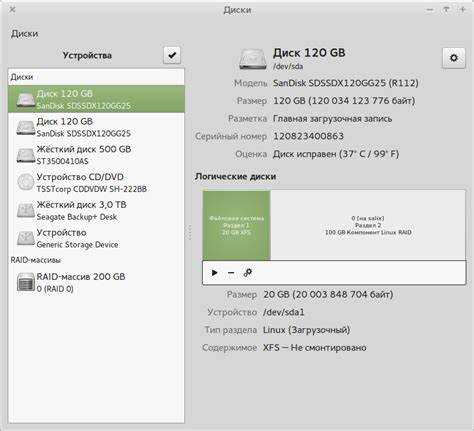Click the 20 003 848 704 байт partition size
Image resolution: width=474 pixels, height=431 pixels.
pyautogui.click(x=328, y=295)
